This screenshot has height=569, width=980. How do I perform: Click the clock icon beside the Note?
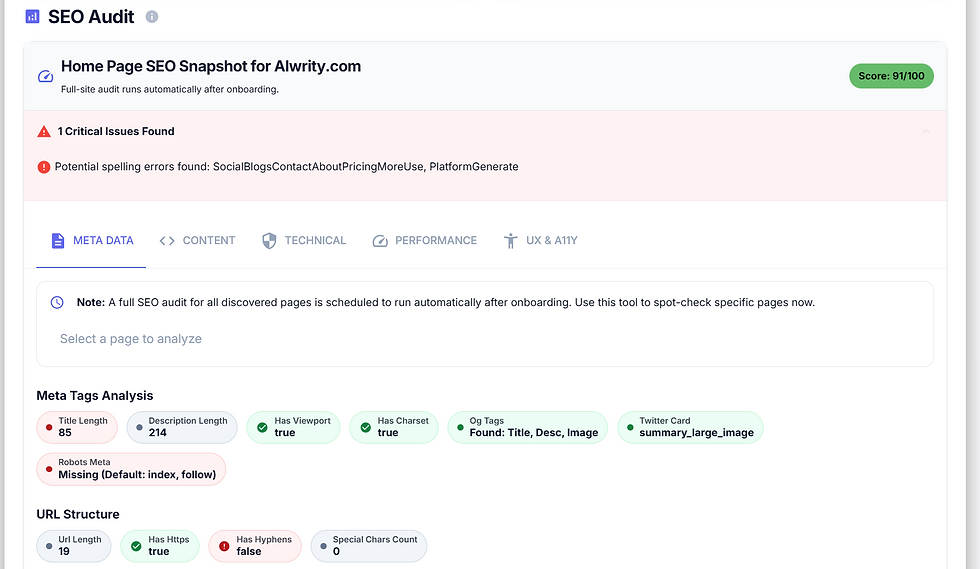point(57,303)
